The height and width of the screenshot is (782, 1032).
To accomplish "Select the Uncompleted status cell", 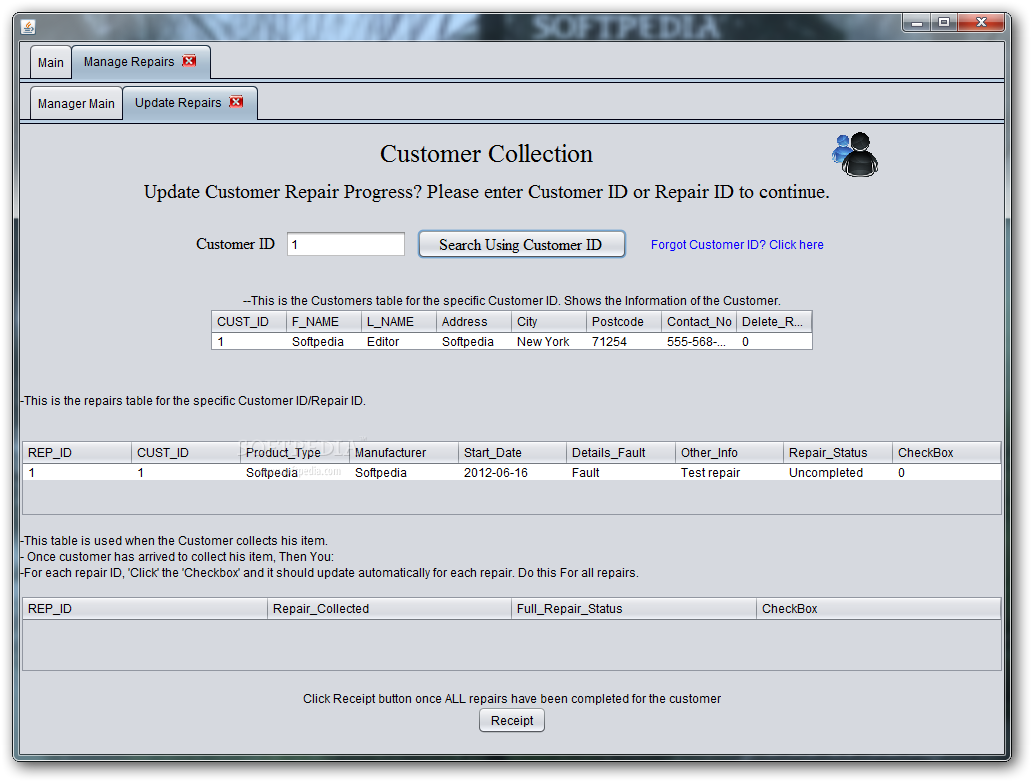I will [838, 472].
